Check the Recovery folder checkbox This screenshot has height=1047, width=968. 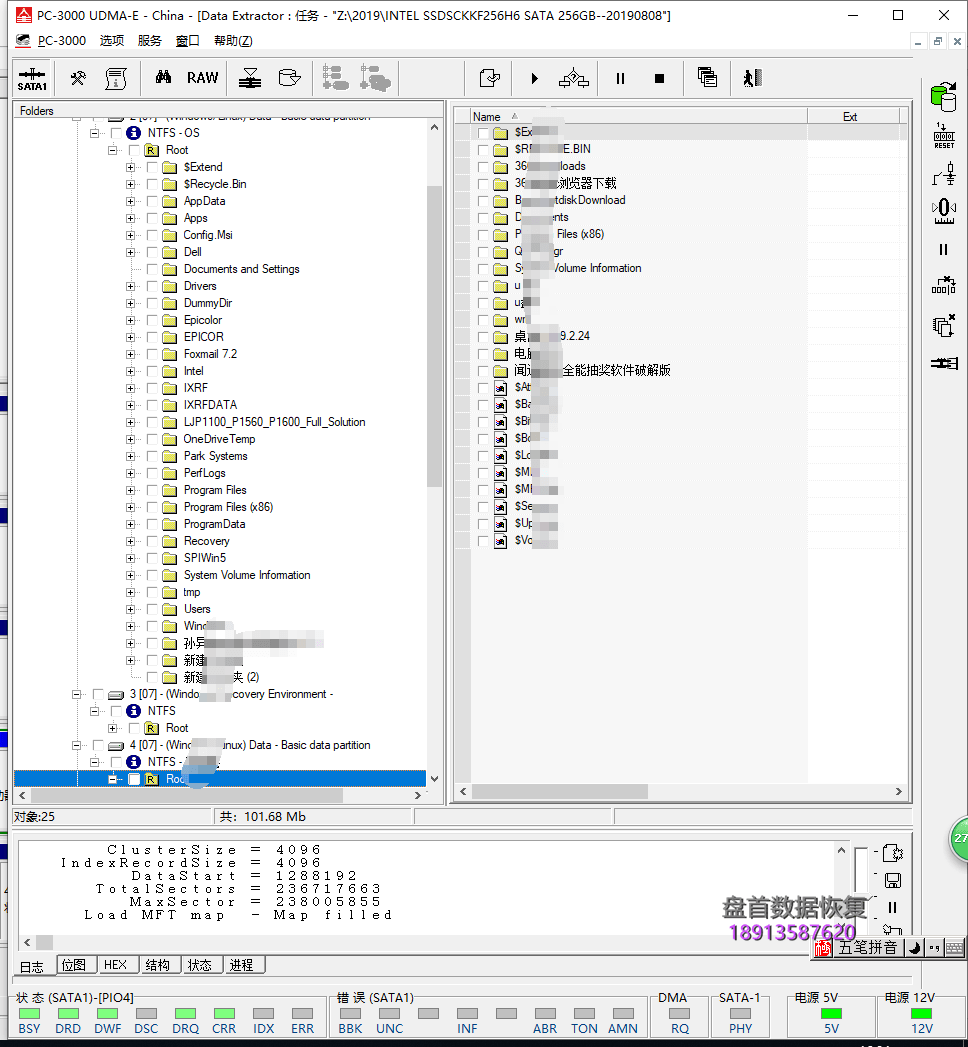[x=152, y=542]
